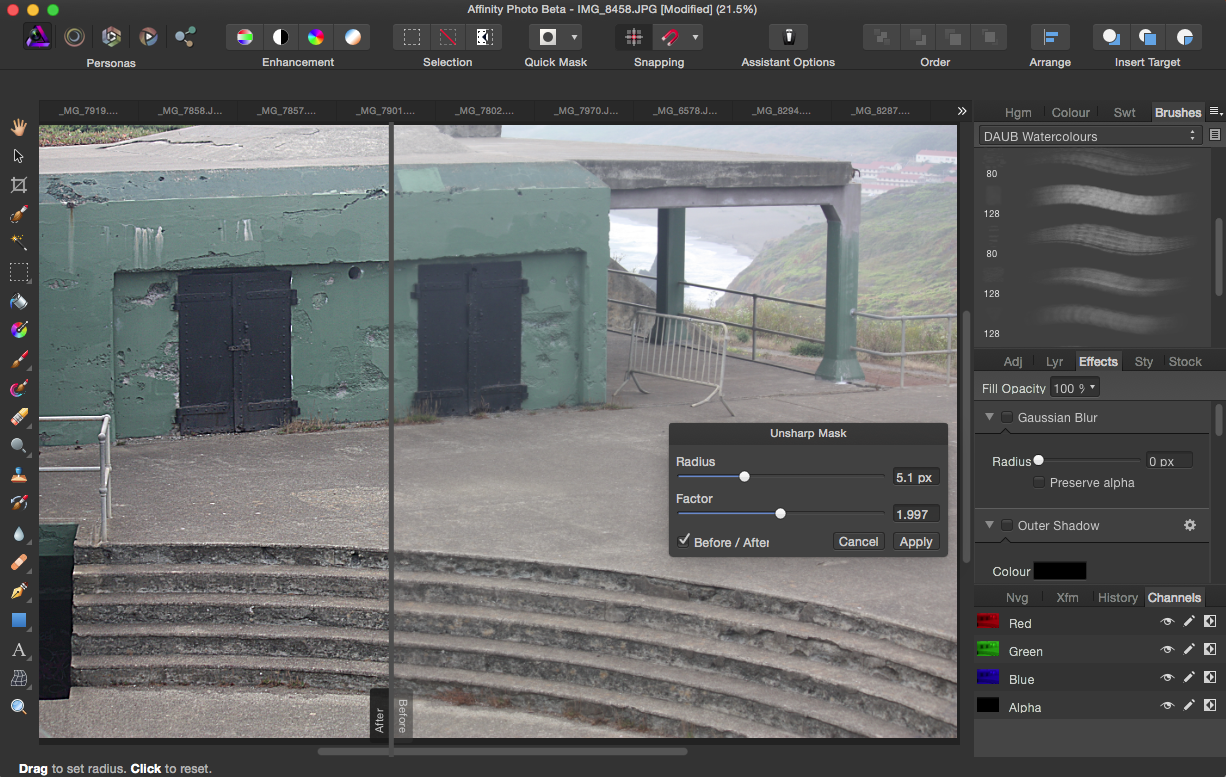1226x777 pixels.
Task: Click the Arrange align icon
Action: tap(1050, 37)
